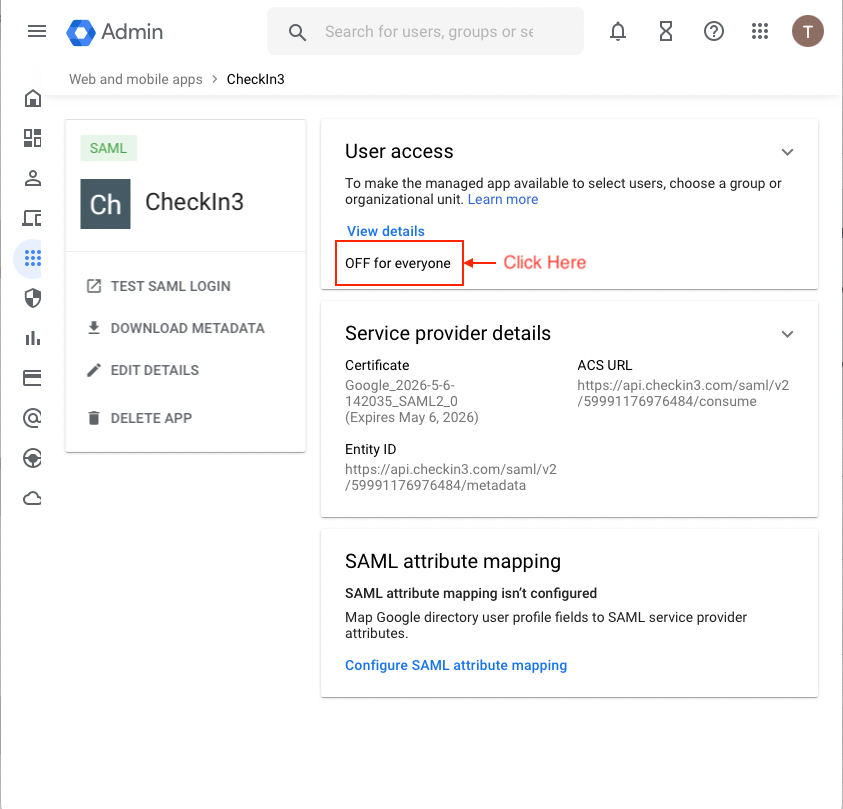Open Security shield in the sidebar
The height and width of the screenshot is (809, 843).
[33, 298]
